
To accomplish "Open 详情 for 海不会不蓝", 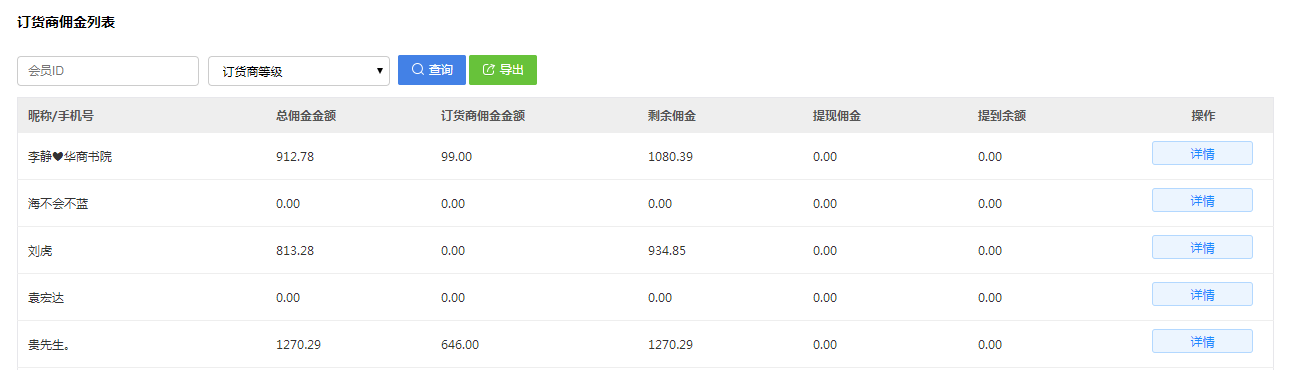I will [x=1202, y=200].
